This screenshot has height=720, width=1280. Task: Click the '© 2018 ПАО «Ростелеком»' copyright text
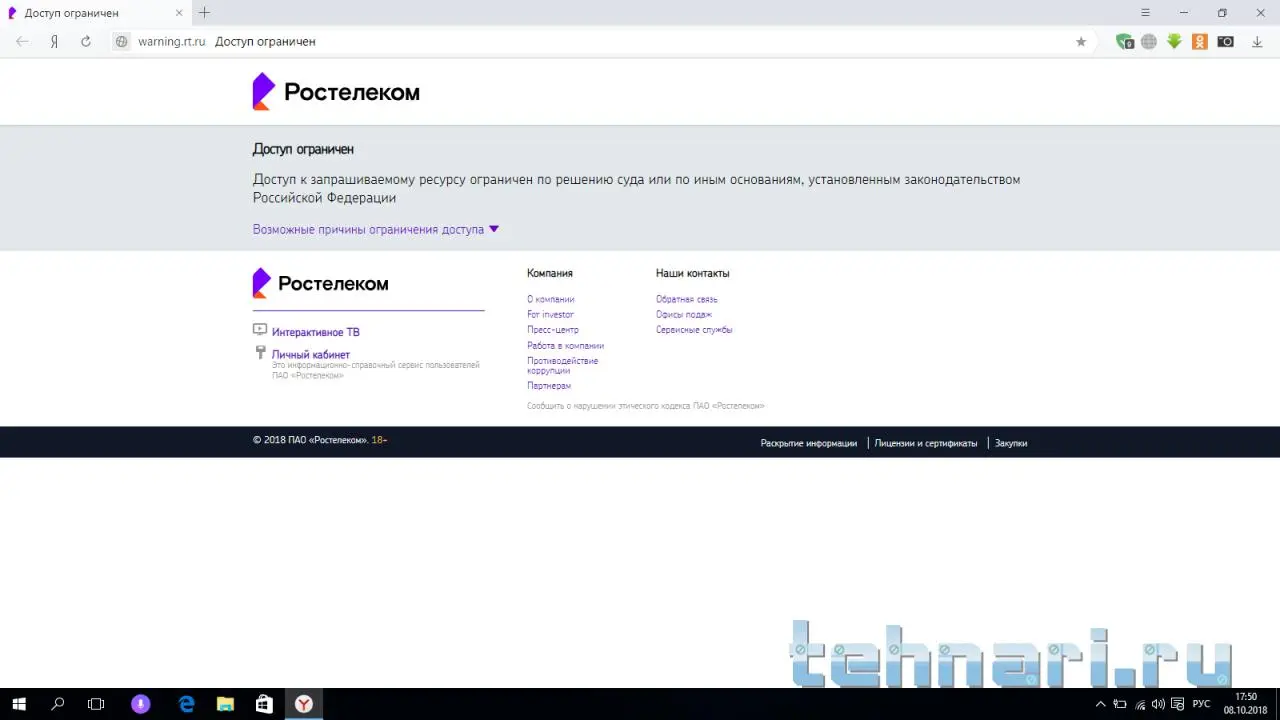[x=310, y=440]
